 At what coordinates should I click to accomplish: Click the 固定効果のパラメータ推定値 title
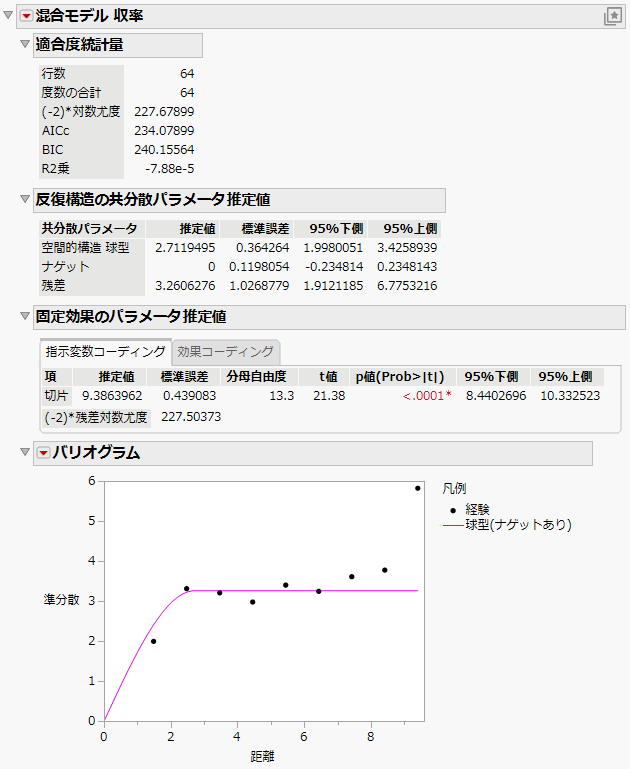click(131, 317)
